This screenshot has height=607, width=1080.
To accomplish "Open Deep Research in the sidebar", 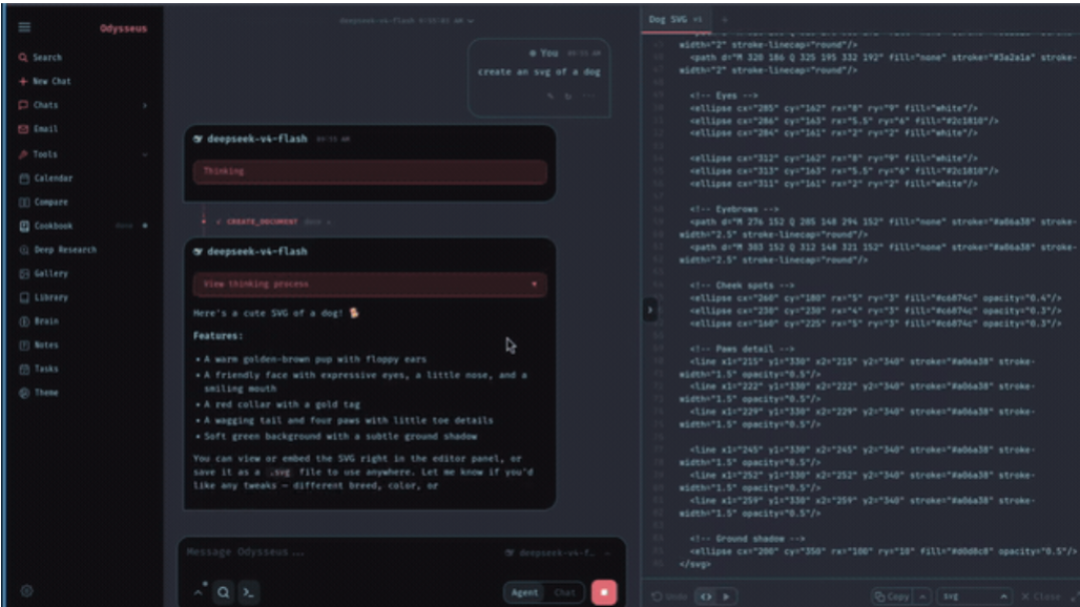I will (x=58, y=250).
